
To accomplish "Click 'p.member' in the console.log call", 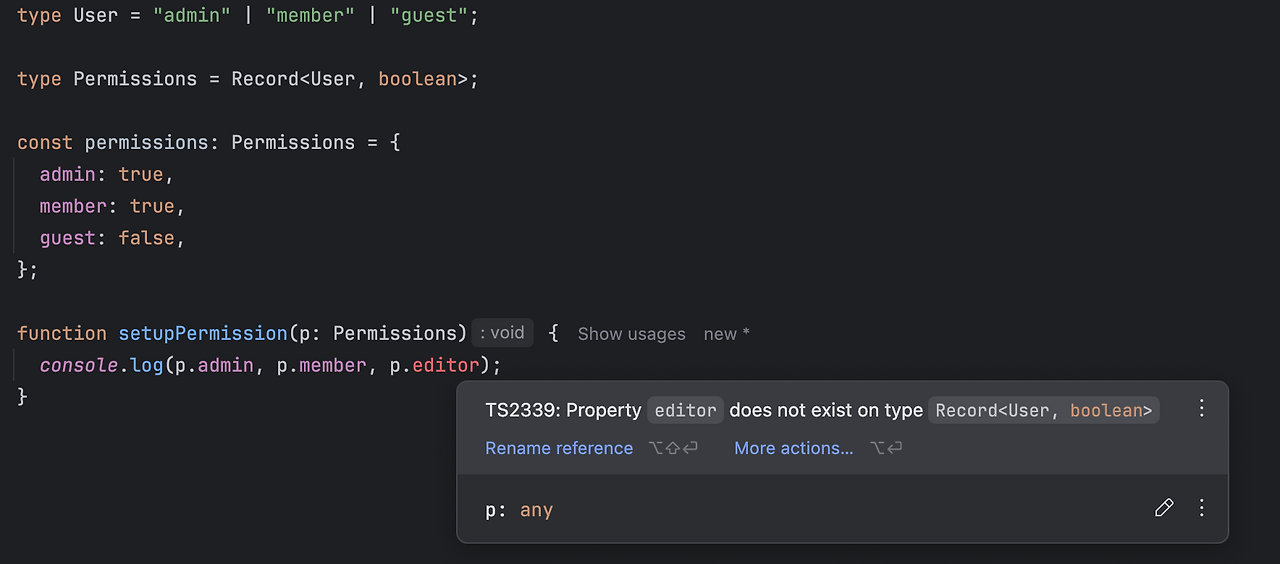I will (322, 365).
